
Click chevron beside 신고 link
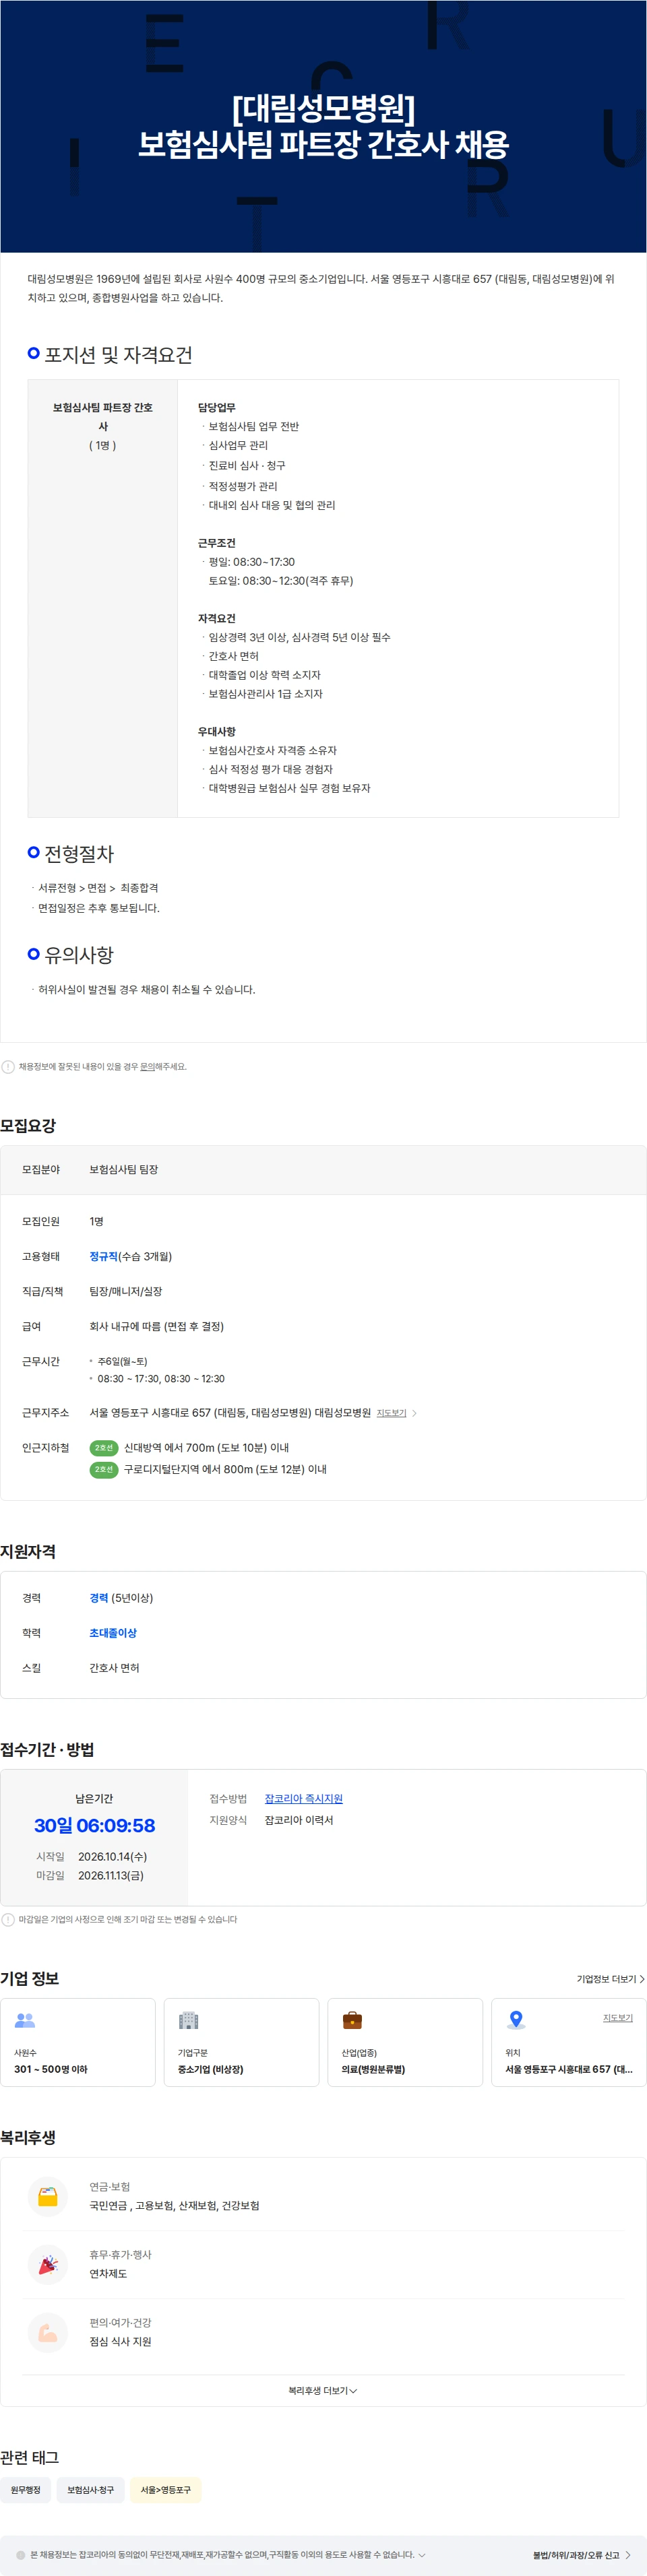[x=628, y=2555]
